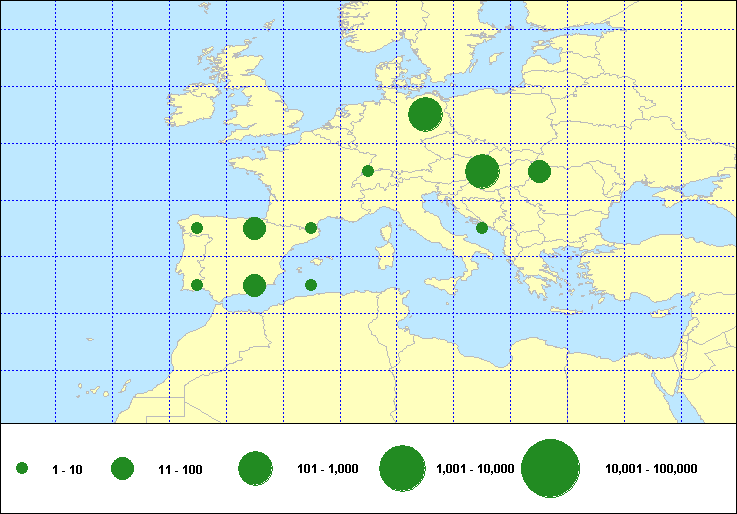Click the small dot in southern Portugal
The width and height of the screenshot is (737, 514).
pyautogui.click(x=197, y=285)
